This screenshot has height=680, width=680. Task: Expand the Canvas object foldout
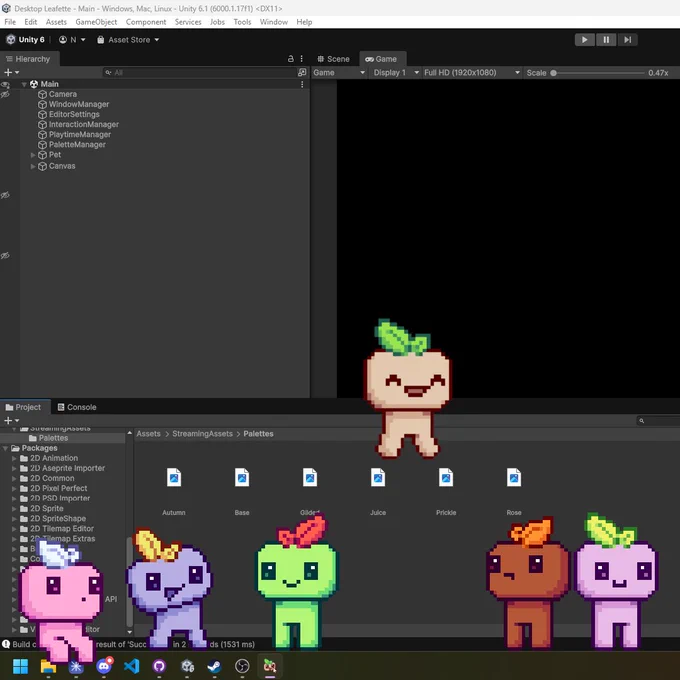pyautogui.click(x=33, y=166)
